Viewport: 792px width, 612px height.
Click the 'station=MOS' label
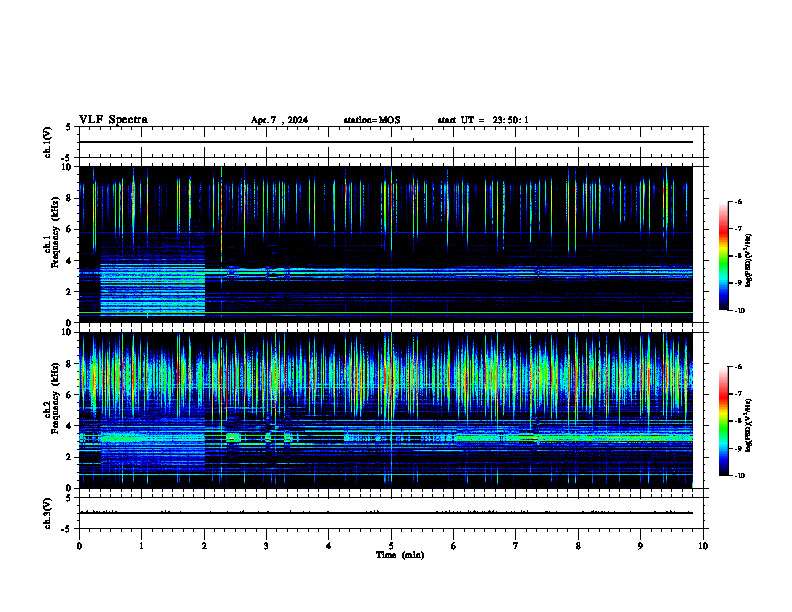tap(372, 120)
